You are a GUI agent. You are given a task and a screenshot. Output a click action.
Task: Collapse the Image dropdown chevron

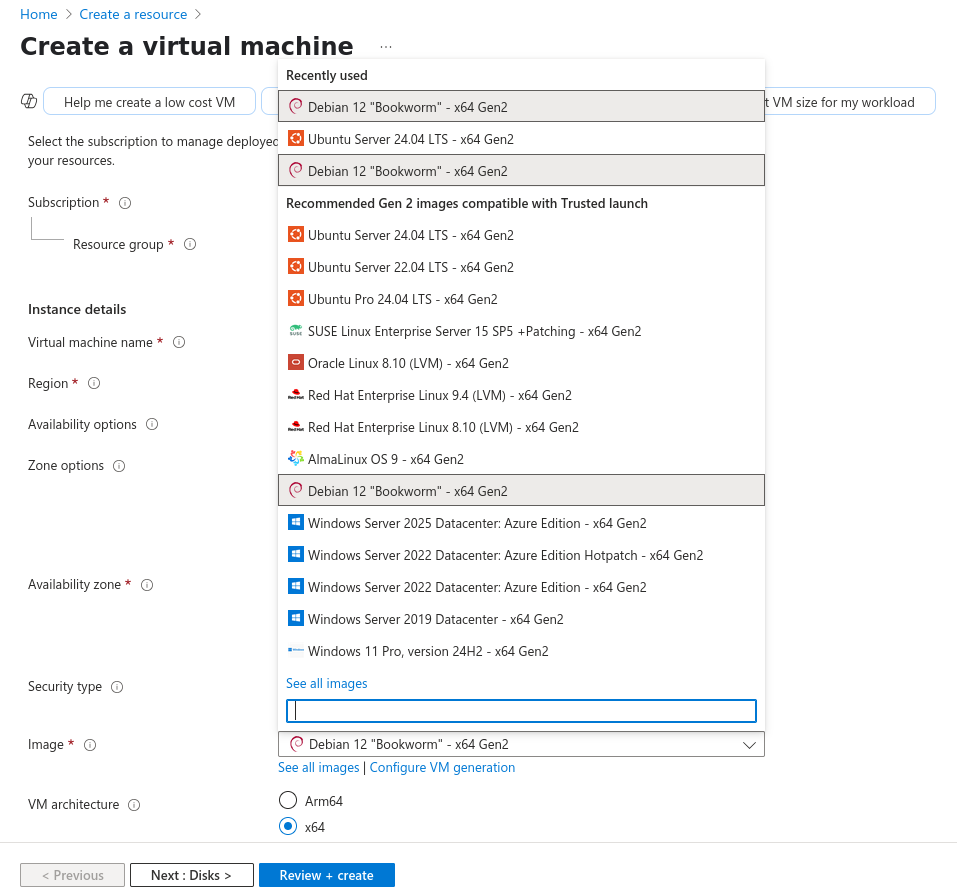click(x=749, y=745)
